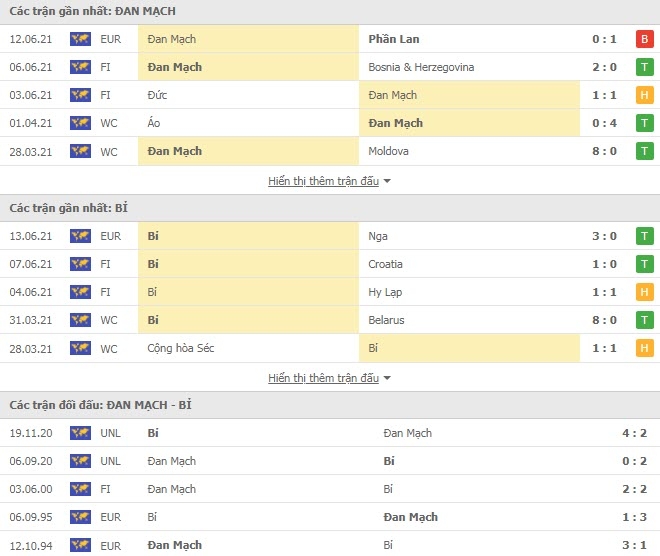
Task: Select the 8:0 score against Moldova
Action: [604, 151]
